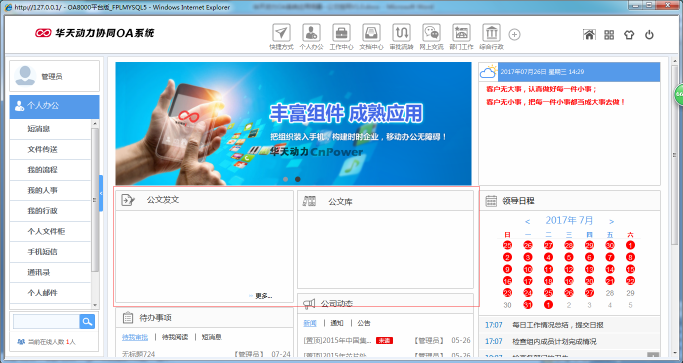683x363 pixels.
Task: Click the blue search magnifier button
Action: click(x=87, y=322)
